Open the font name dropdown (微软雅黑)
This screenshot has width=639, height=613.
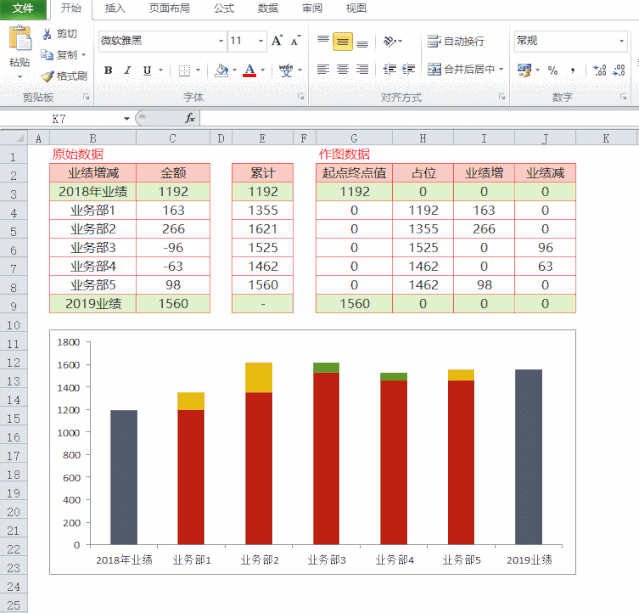[221, 41]
